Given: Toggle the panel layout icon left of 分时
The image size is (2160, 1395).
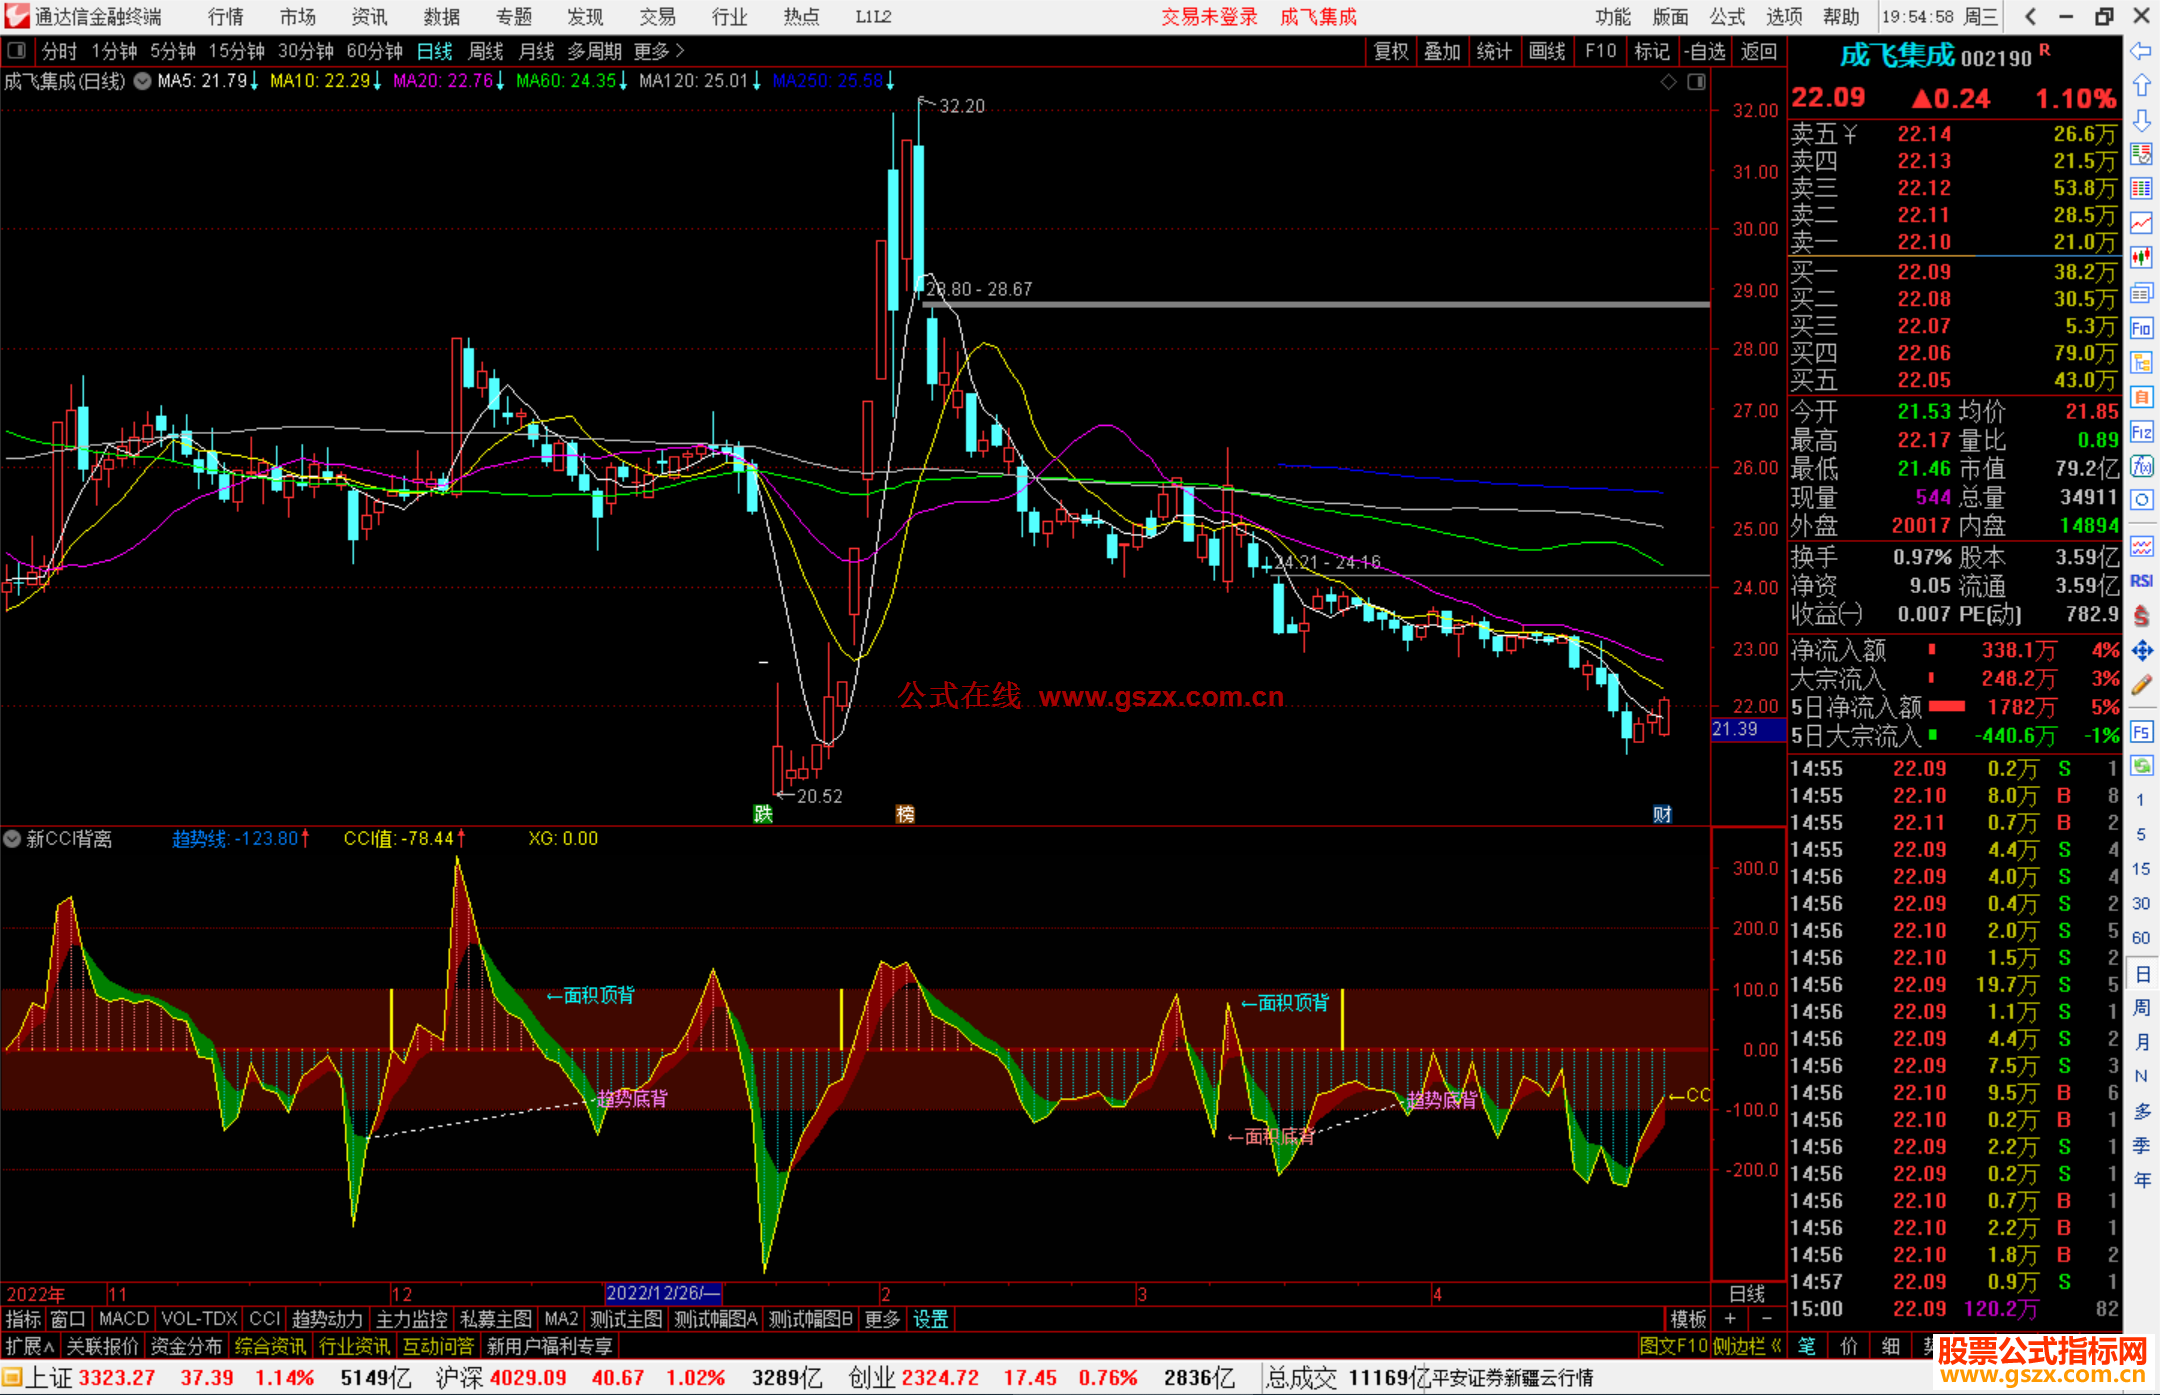Looking at the screenshot, I should 16,50.
